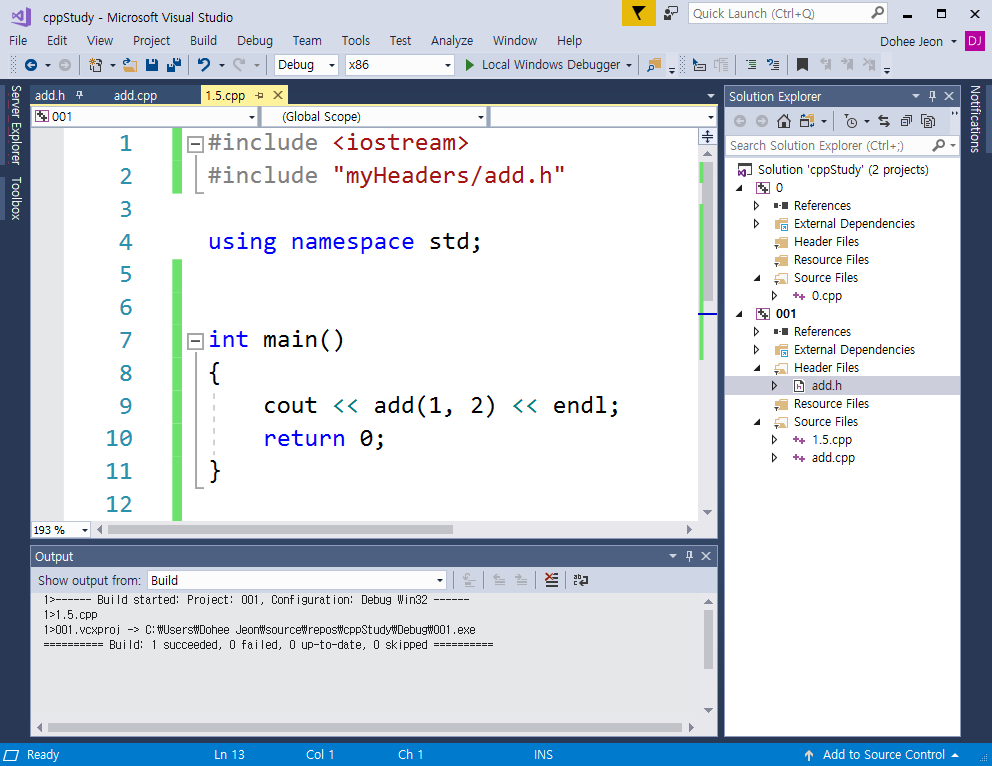Image resolution: width=992 pixels, height=766 pixels.
Task: Collapse project 001 node in Solution Explorer
Action: point(740,314)
